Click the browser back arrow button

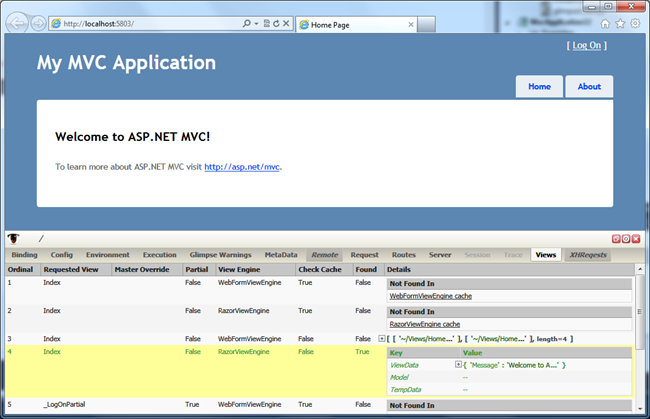[15, 22]
